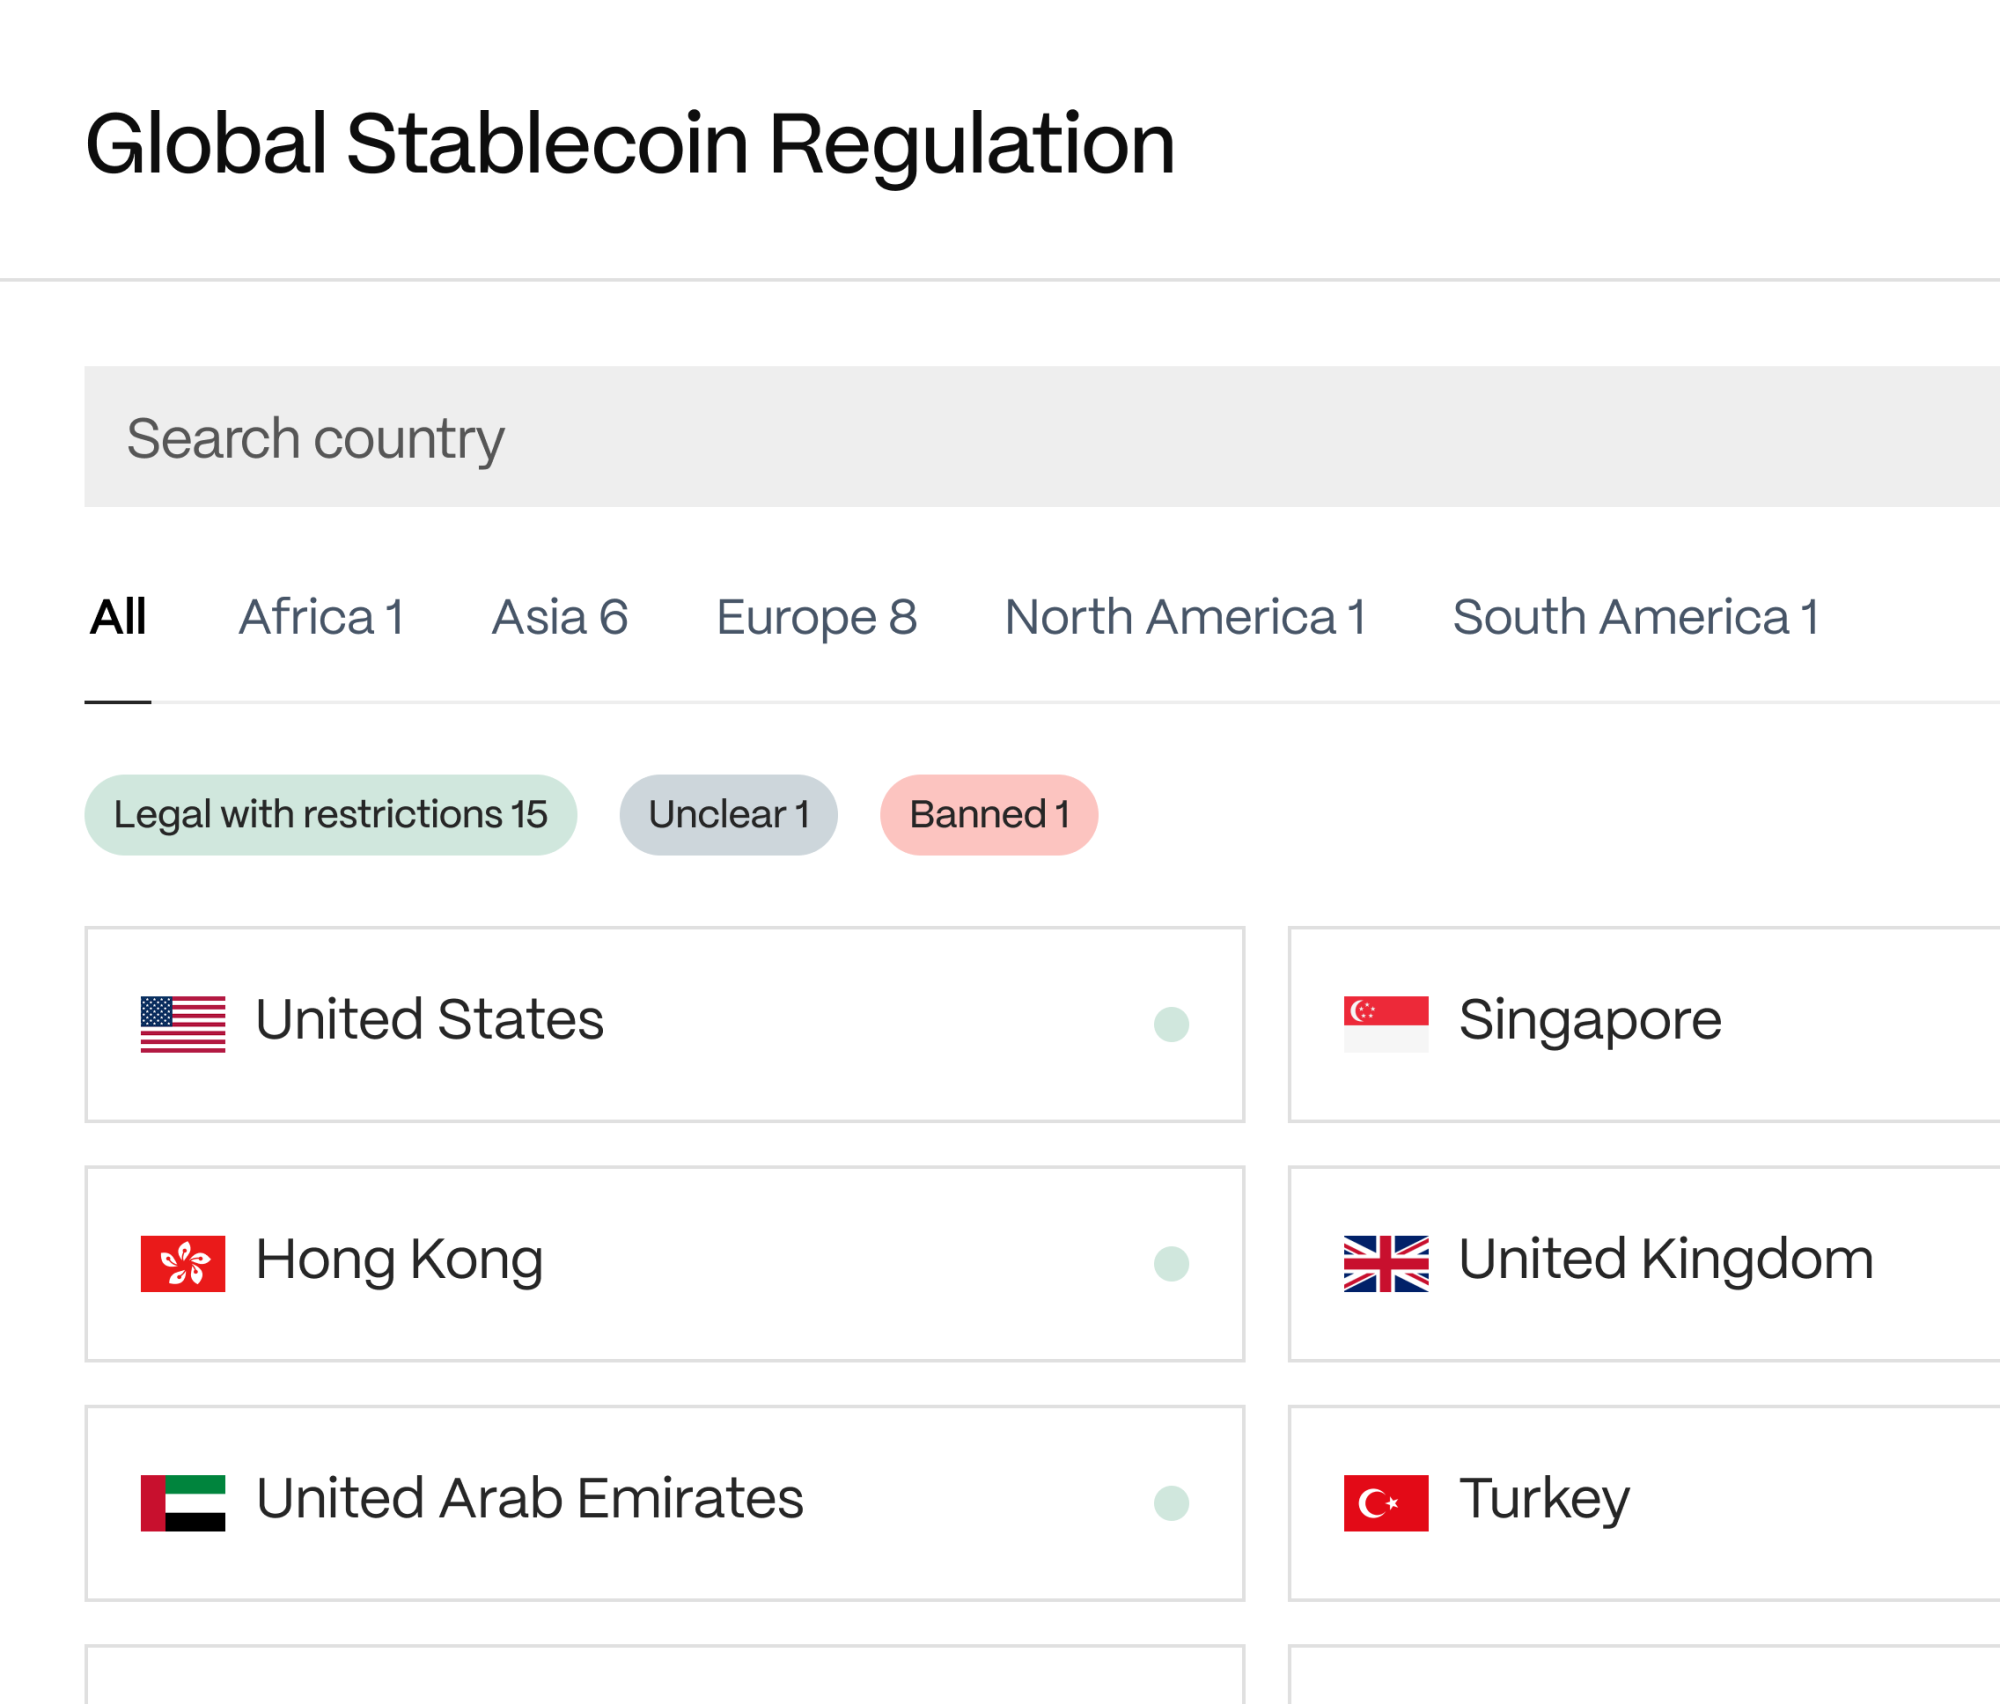Image resolution: width=2000 pixels, height=1704 pixels.
Task: Click the Search country input field
Action: pyautogui.click(x=1040, y=437)
